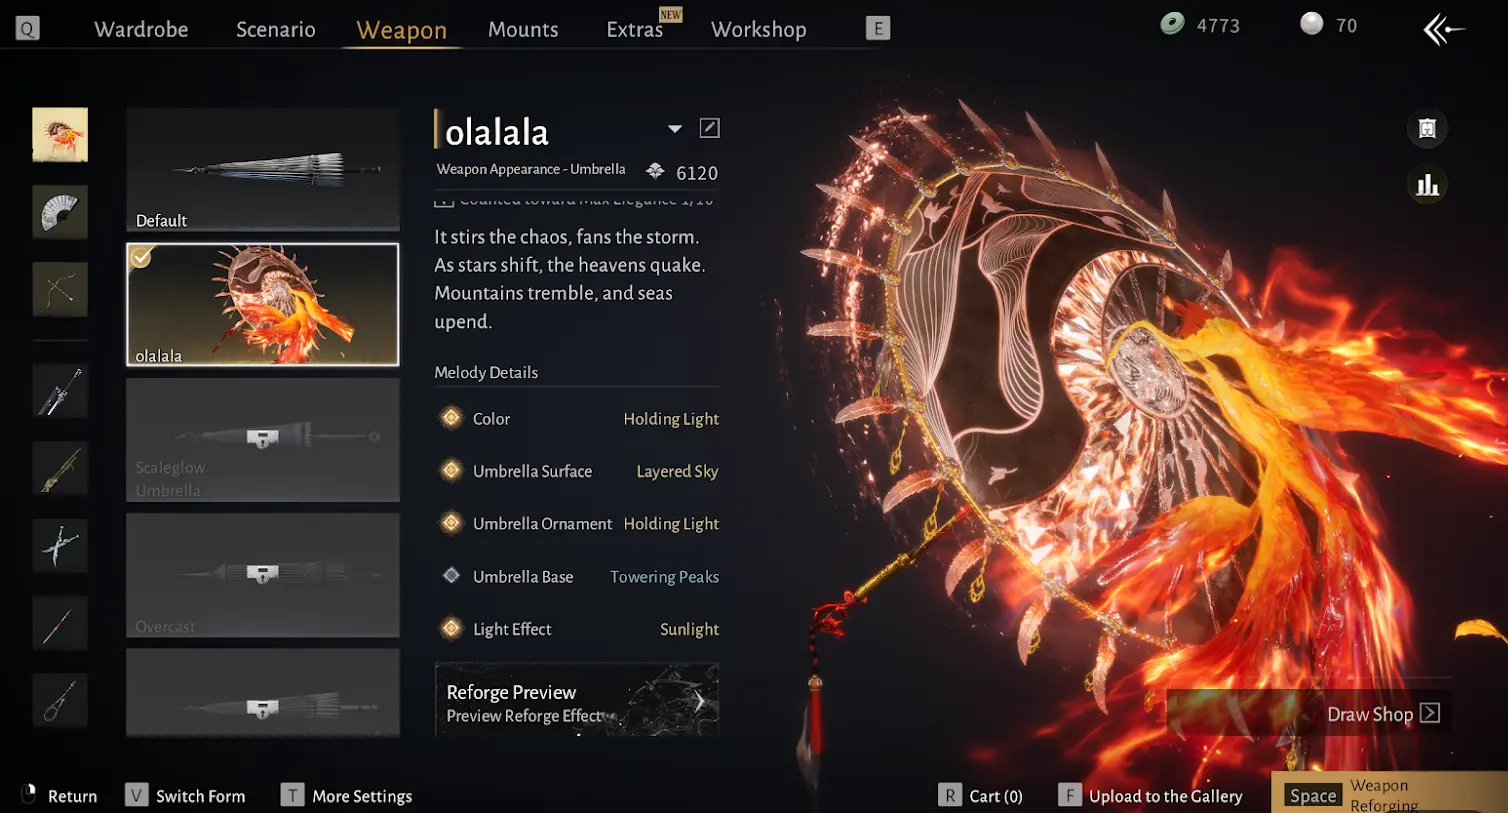The image size is (1508, 813).
Task: Toggle the Umbrella Base melody detail
Action: point(578,577)
